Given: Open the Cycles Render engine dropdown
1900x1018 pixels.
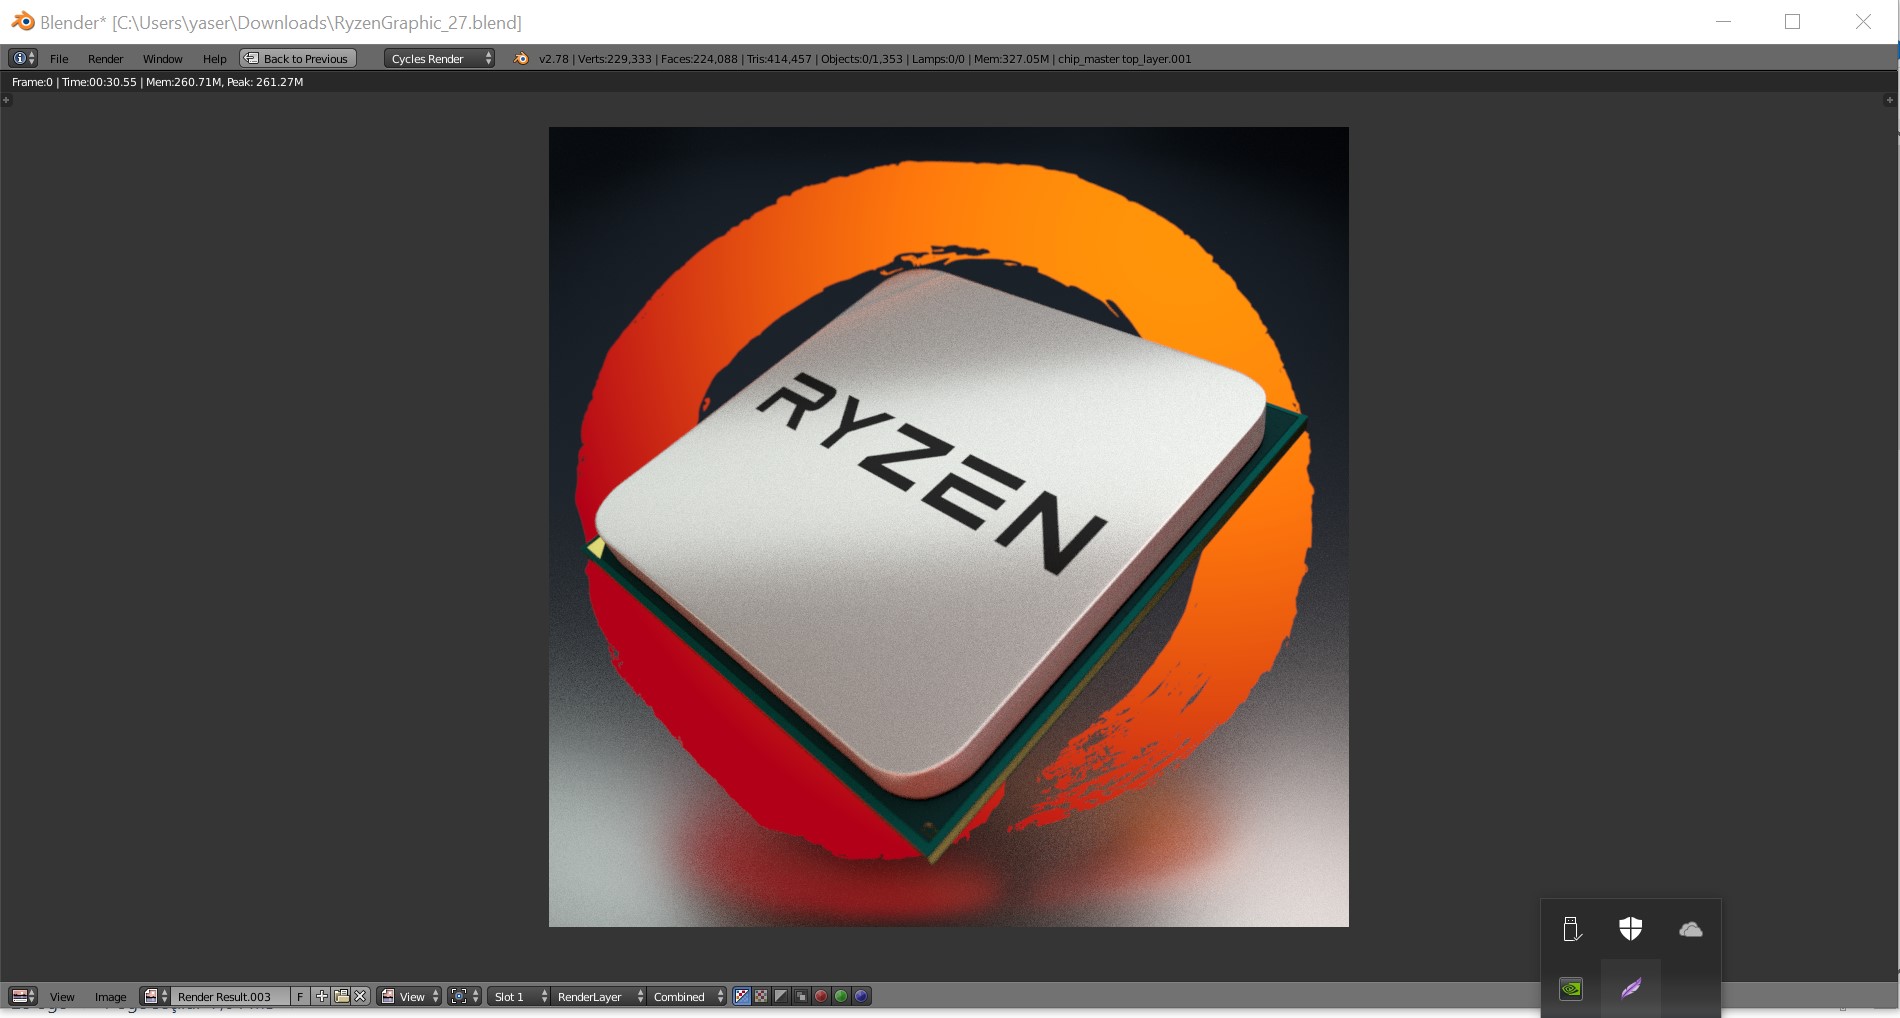Looking at the screenshot, I should [x=439, y=59].
